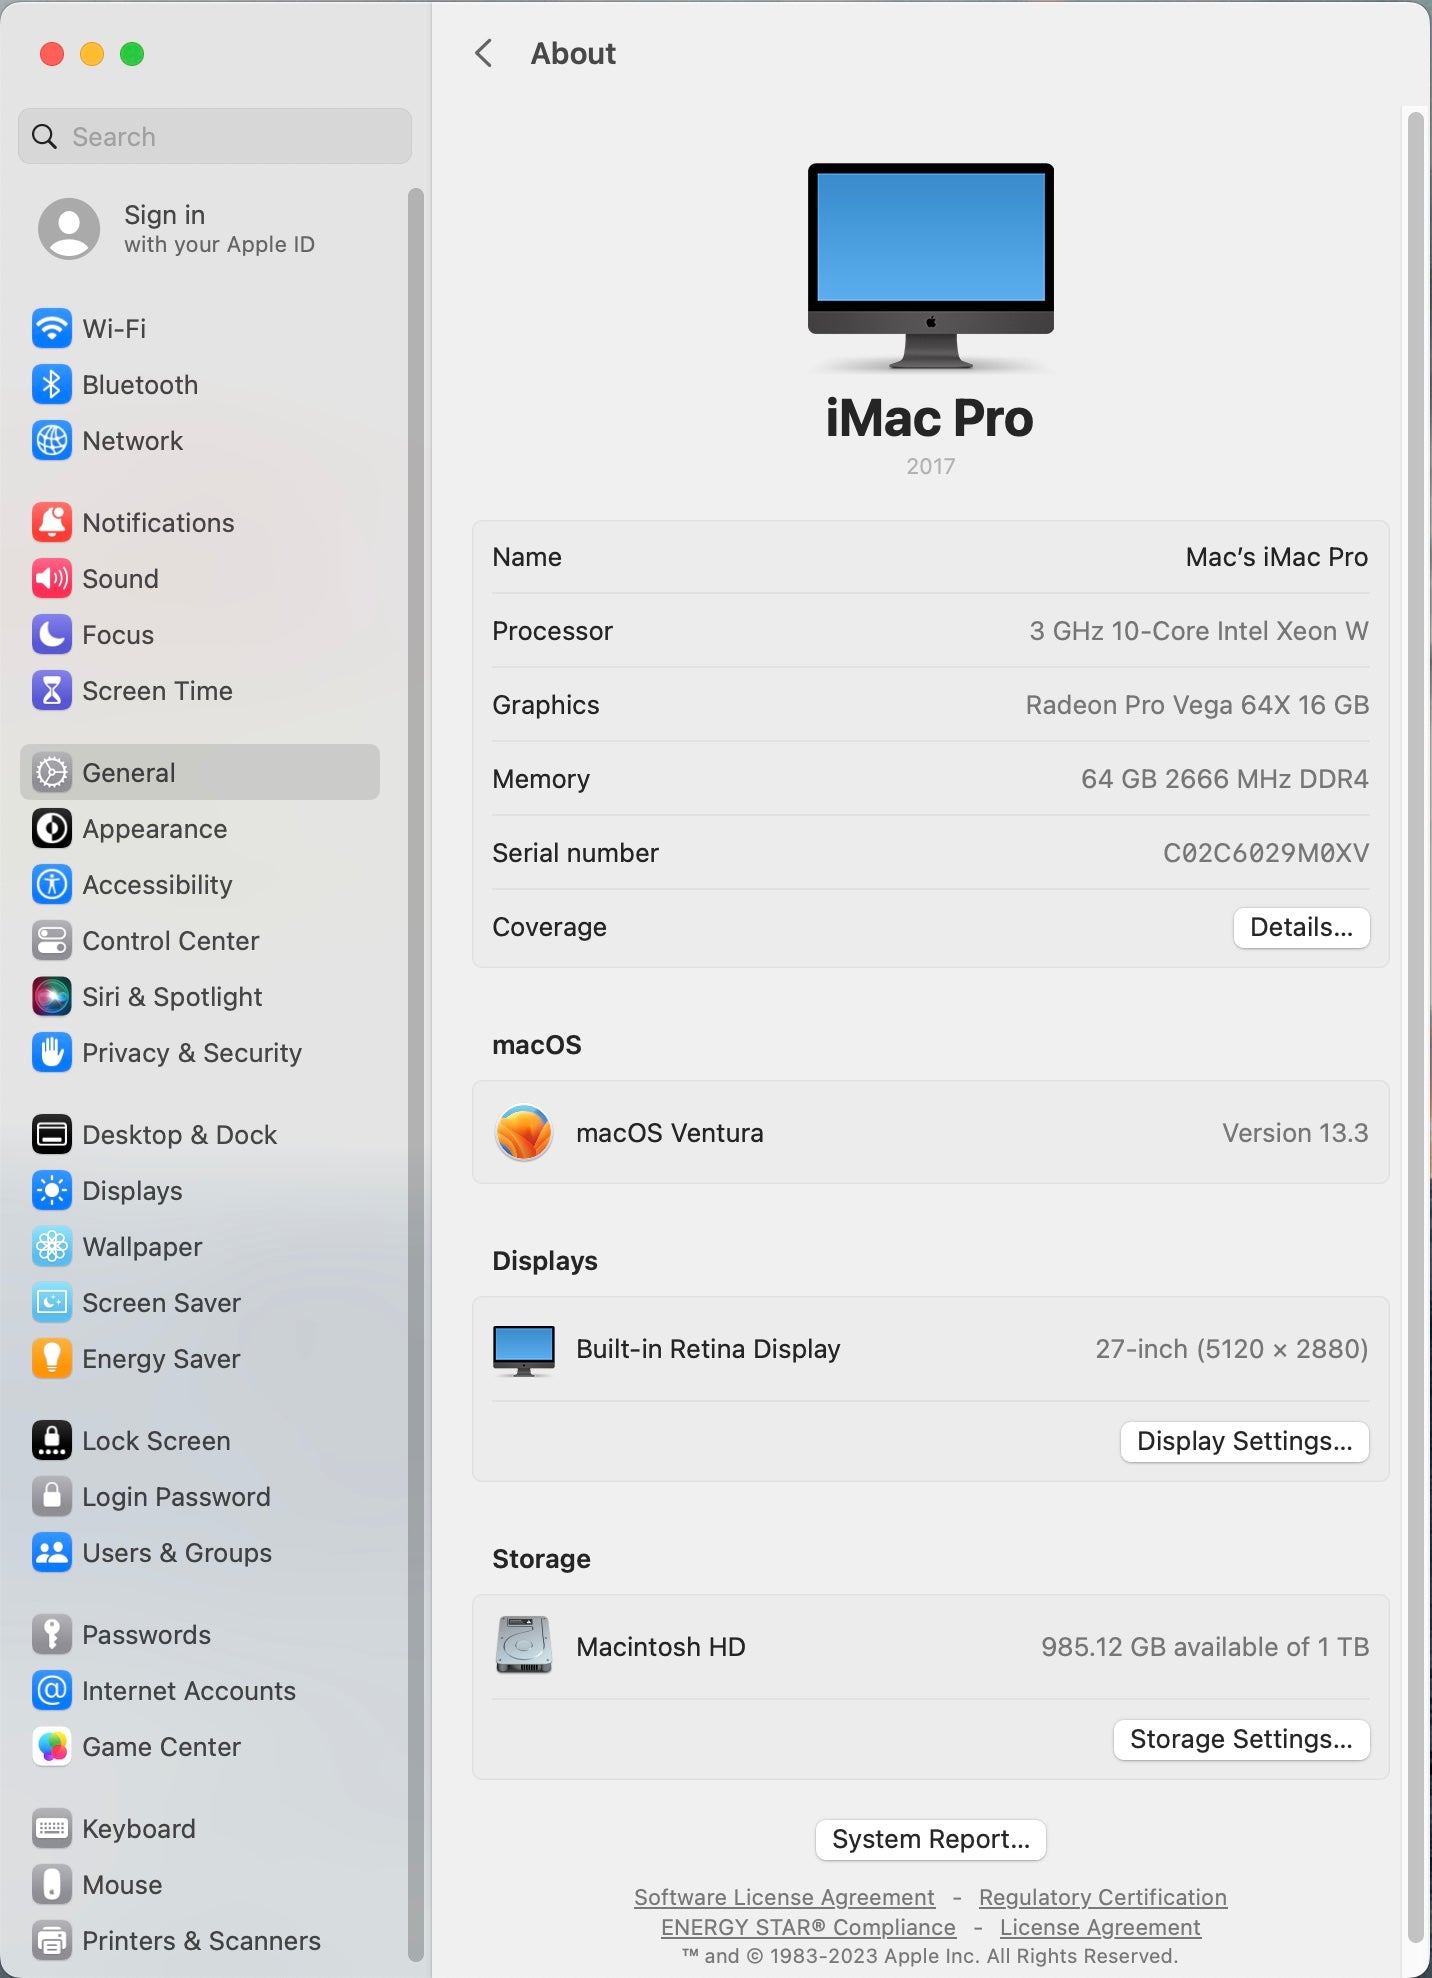Open Screen Saver icon
This screenshot has height=1978, width=1432.
(52, 1302)
